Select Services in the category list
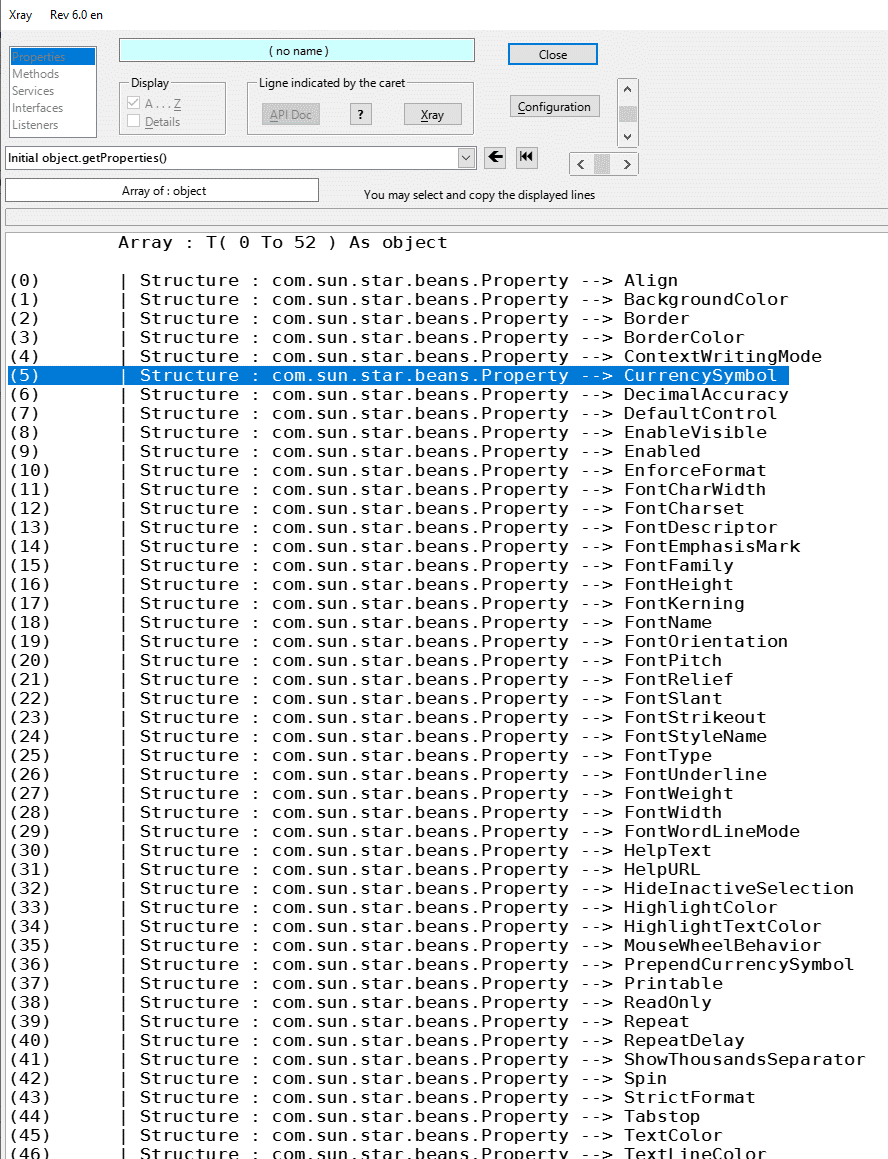The height and width of the screenshot is (1159, 888). 34,91
